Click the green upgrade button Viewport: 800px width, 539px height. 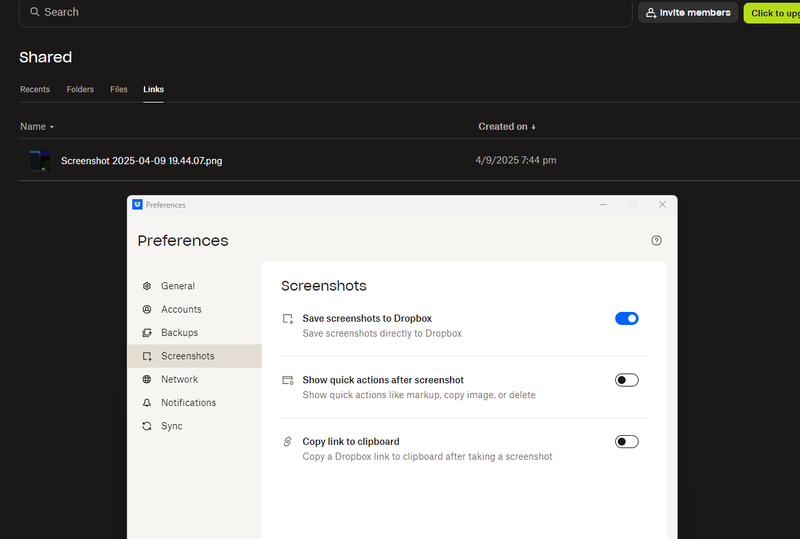(772, 13)
